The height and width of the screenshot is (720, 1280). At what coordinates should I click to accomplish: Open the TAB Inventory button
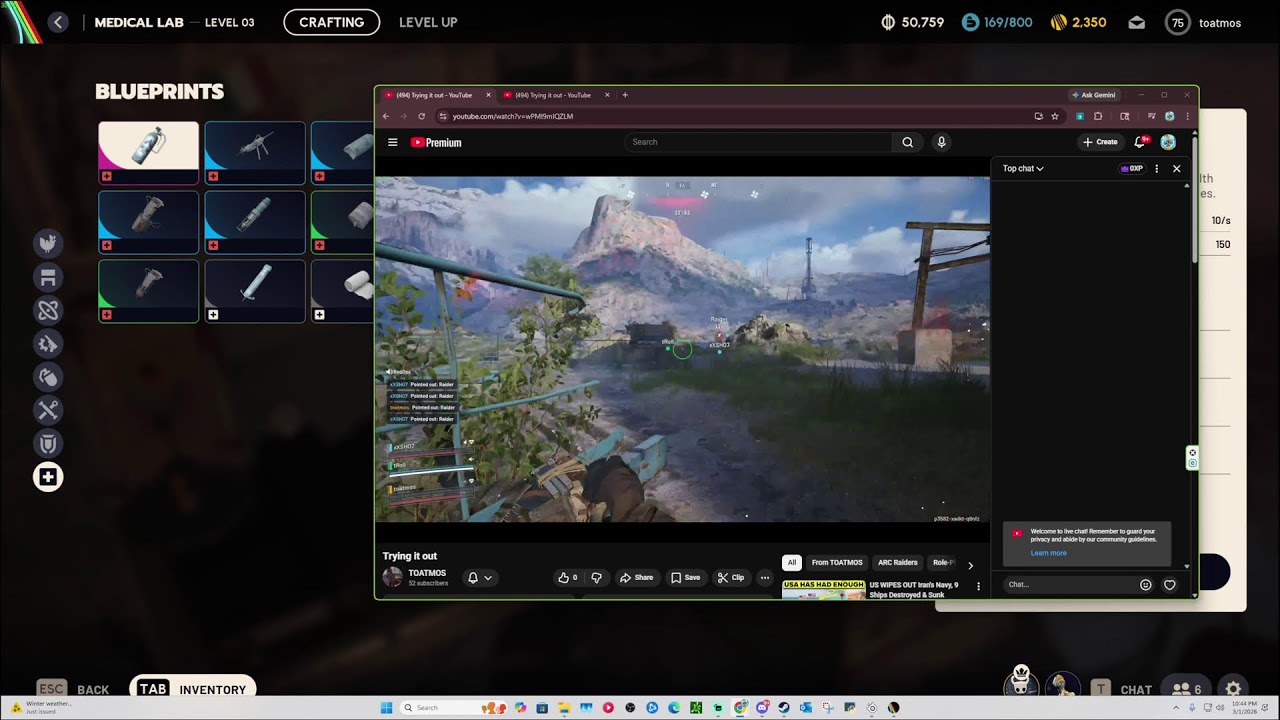[193, 689]
